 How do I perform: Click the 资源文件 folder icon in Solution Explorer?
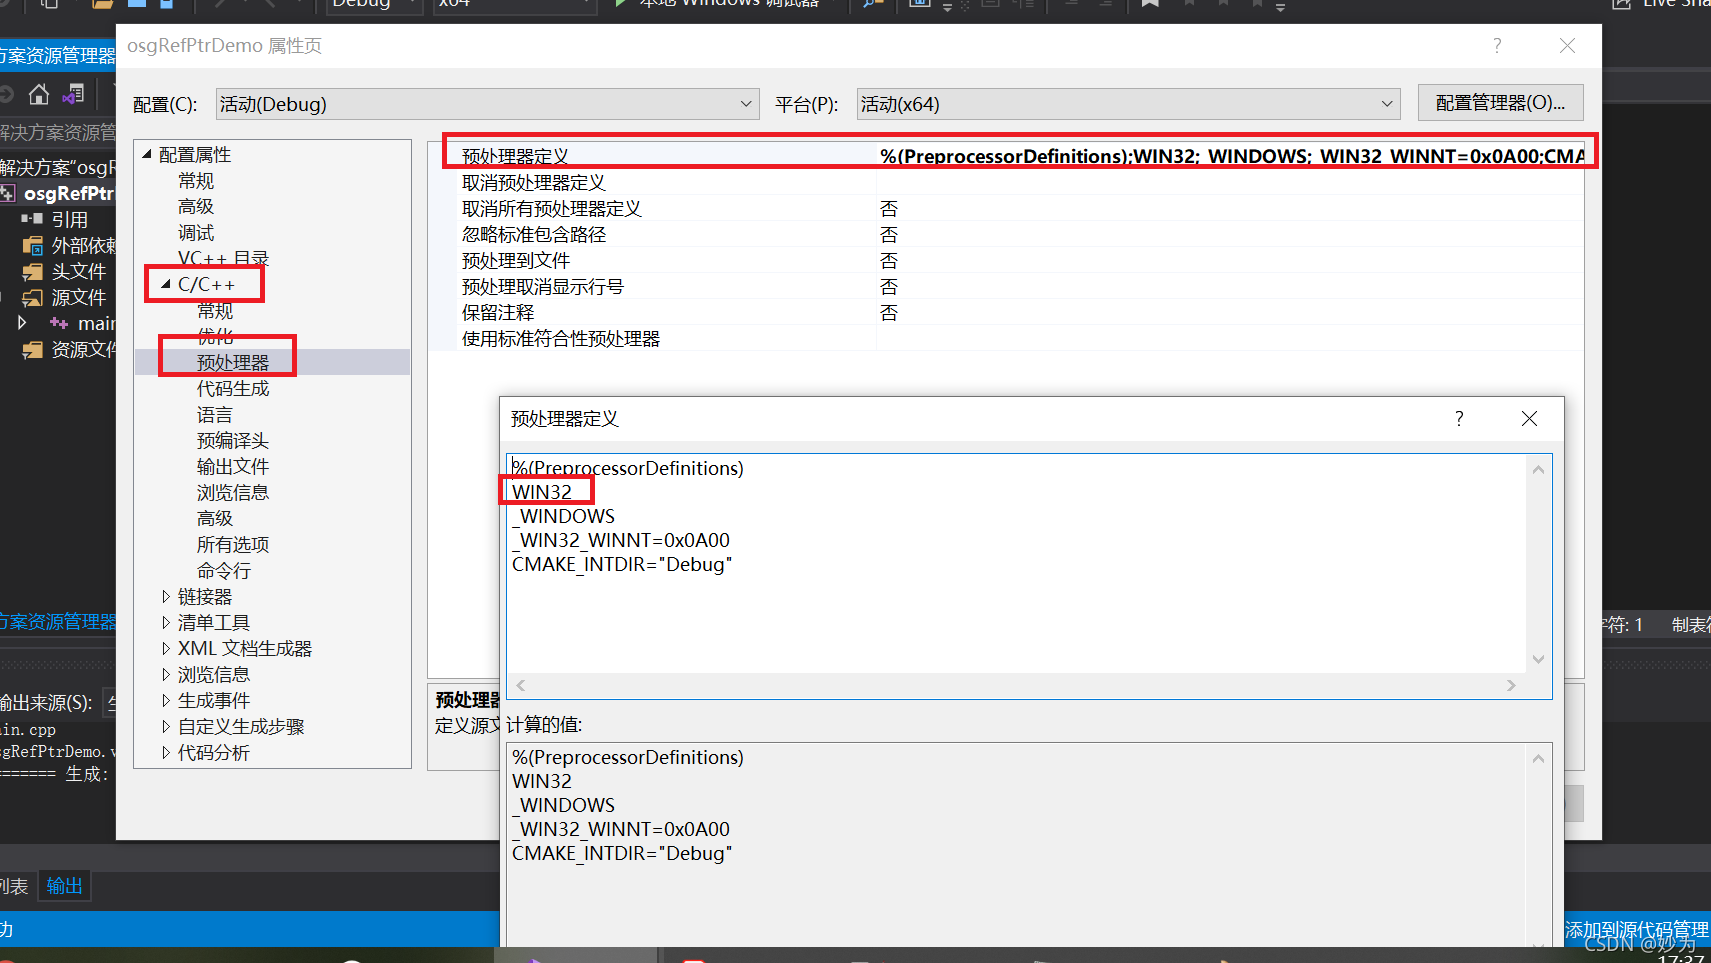coord(32,349)
